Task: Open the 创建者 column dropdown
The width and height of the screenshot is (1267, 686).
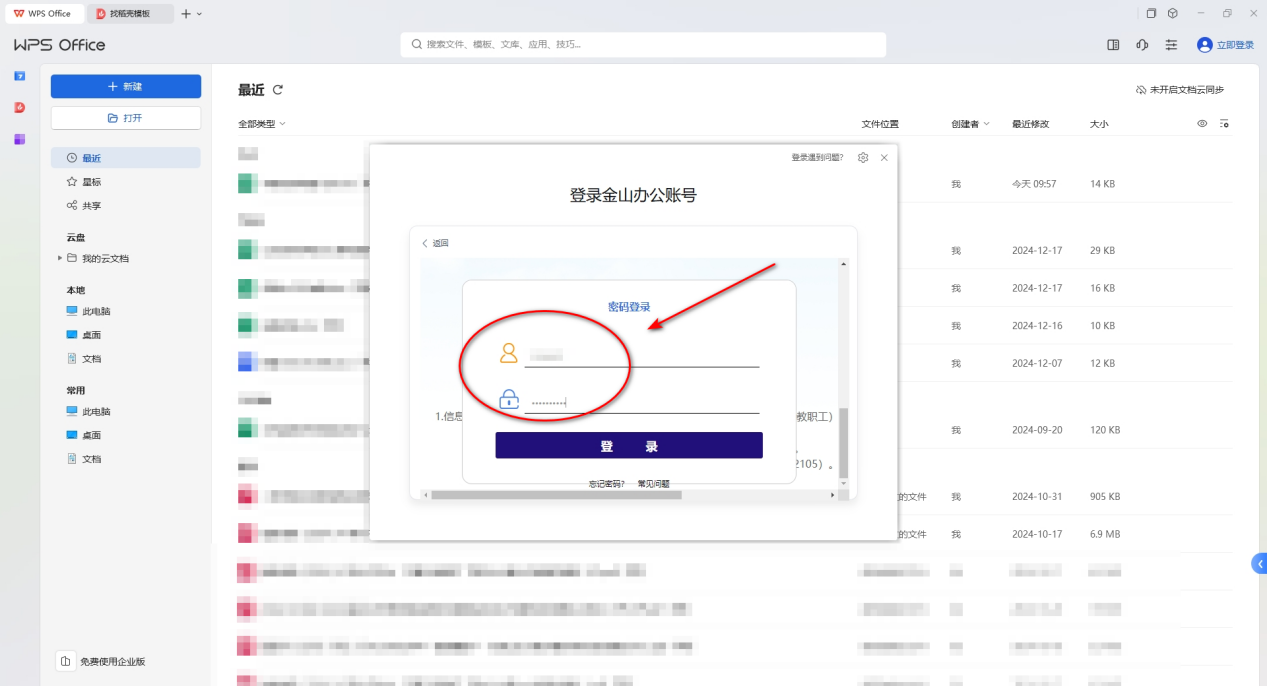Action: pos(971,124)
